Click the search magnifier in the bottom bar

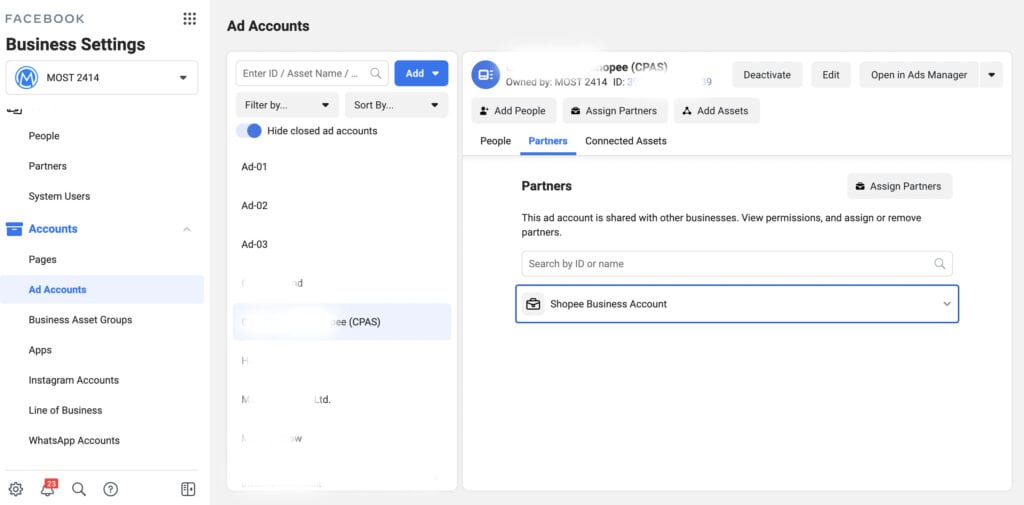click(x=79, y=489)
